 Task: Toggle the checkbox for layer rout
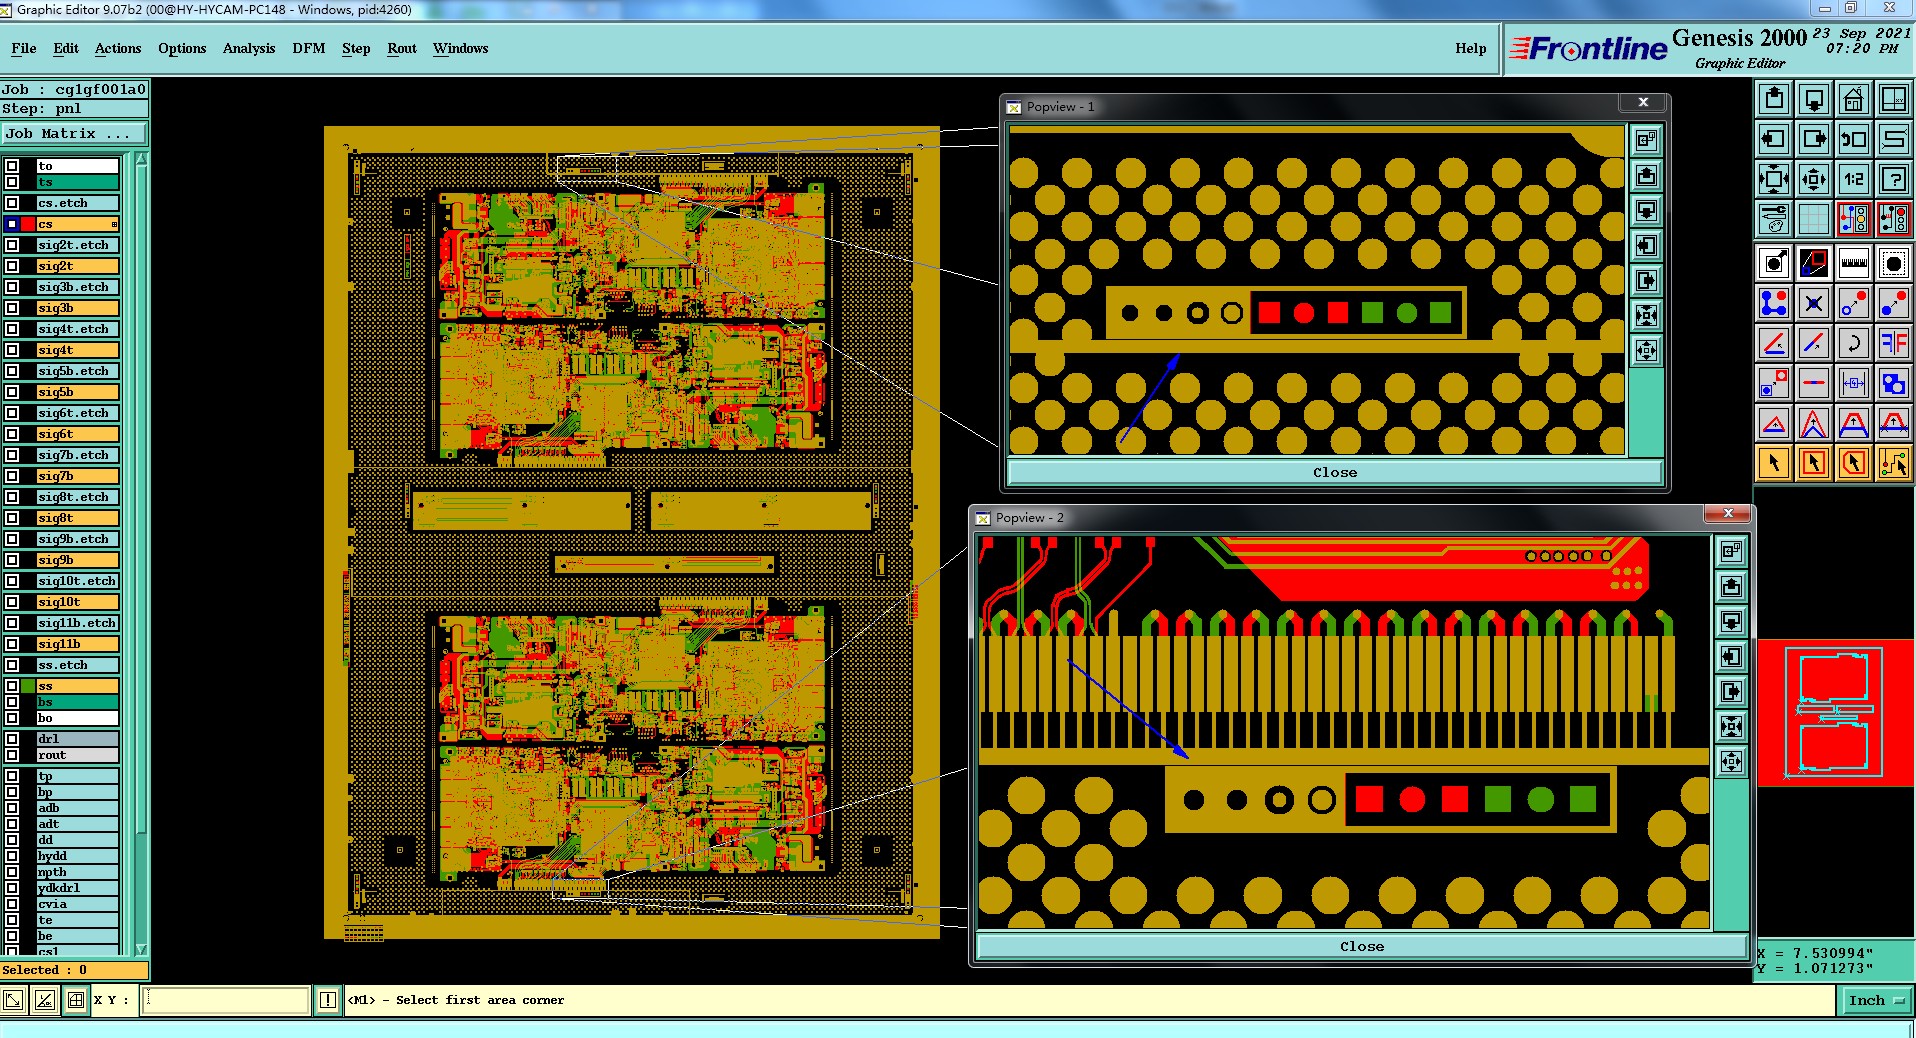pos(12,755)
